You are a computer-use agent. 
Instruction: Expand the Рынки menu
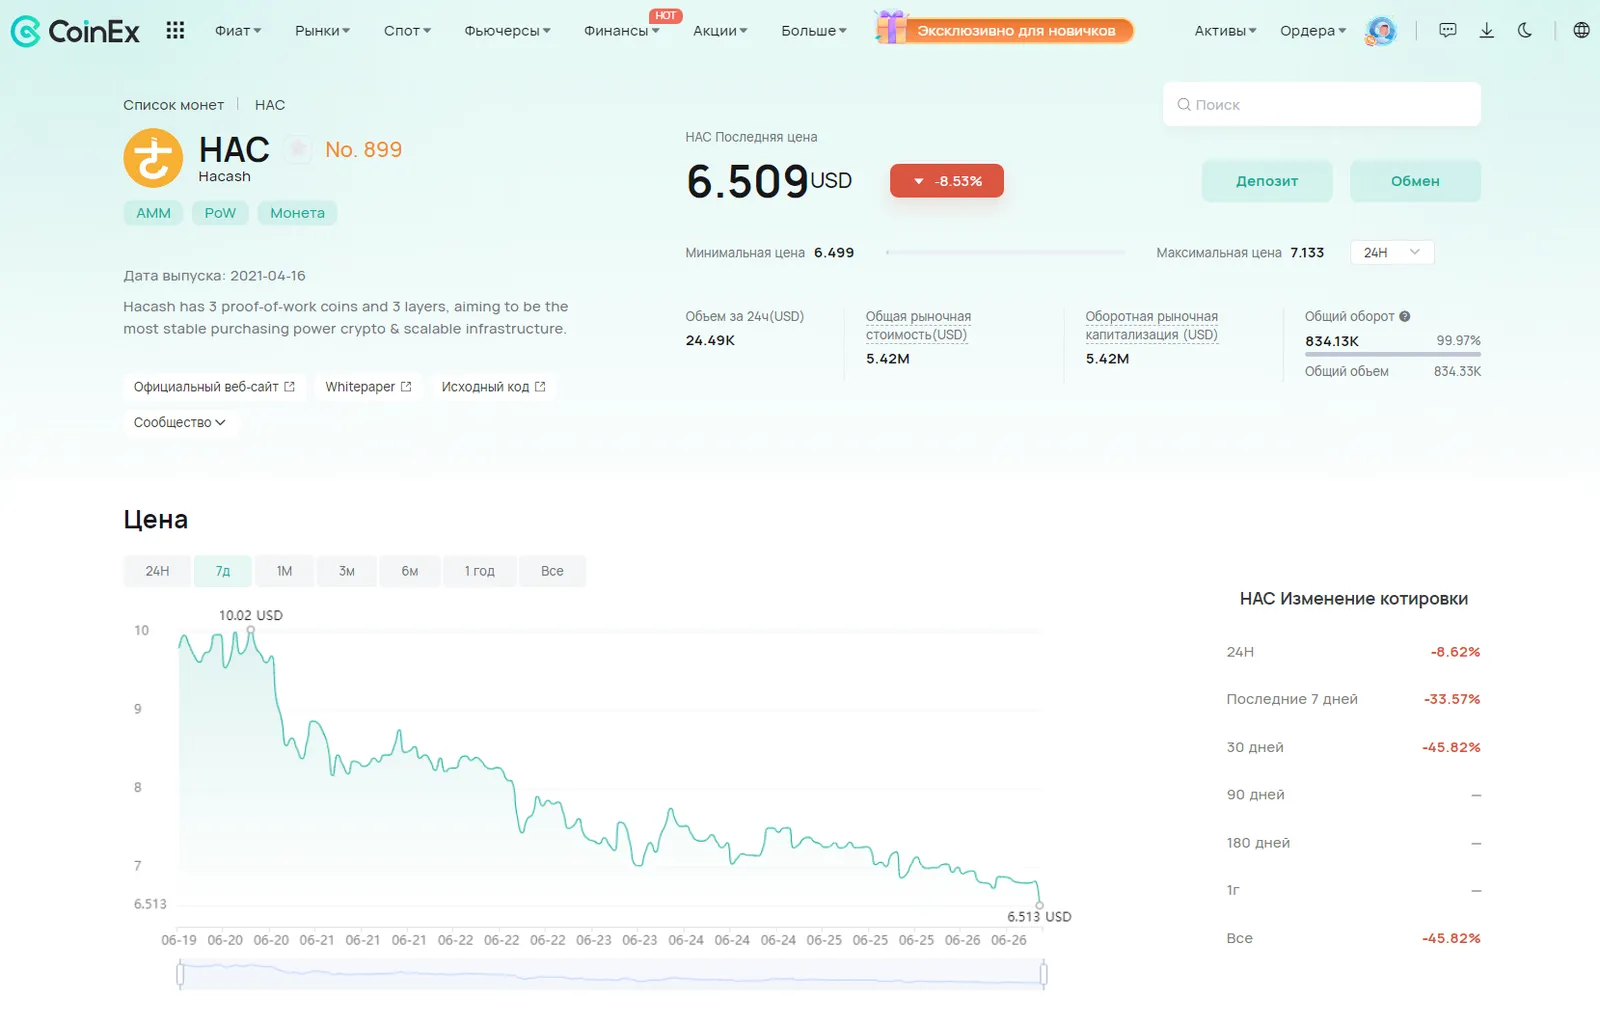(322, 31)
